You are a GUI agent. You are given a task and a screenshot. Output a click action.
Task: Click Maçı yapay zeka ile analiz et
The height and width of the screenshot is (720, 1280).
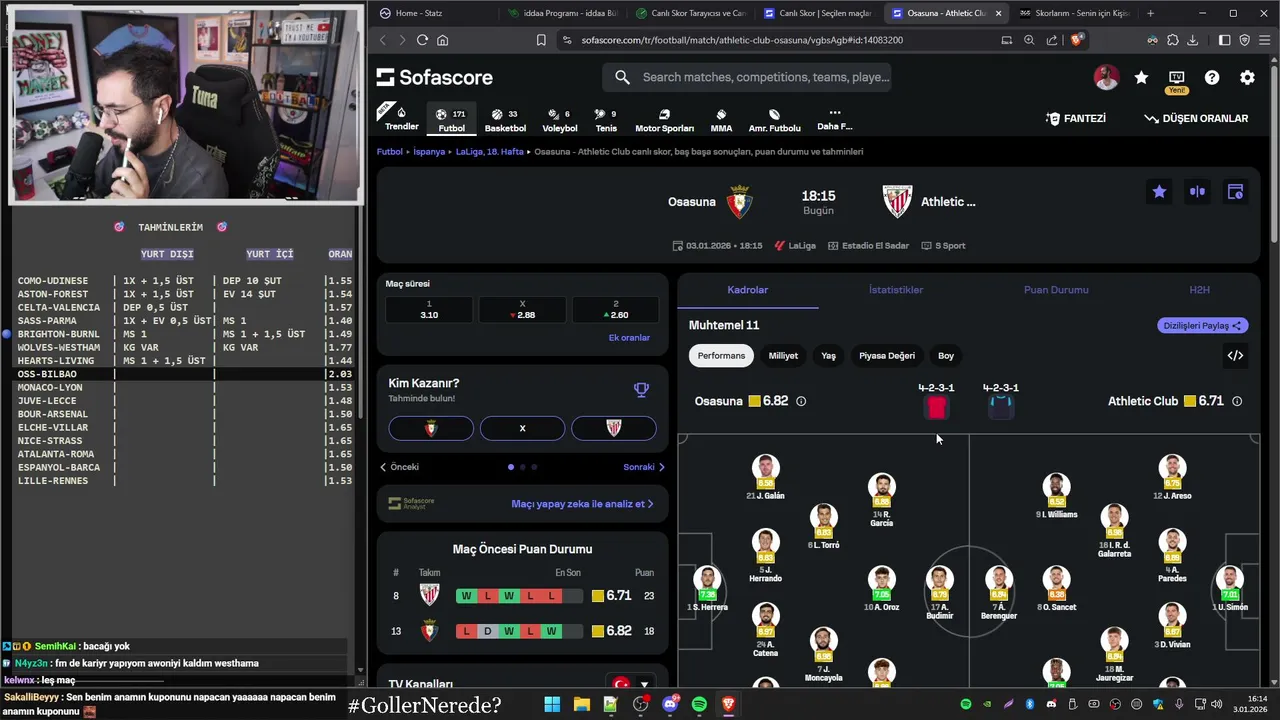point(582,504)
